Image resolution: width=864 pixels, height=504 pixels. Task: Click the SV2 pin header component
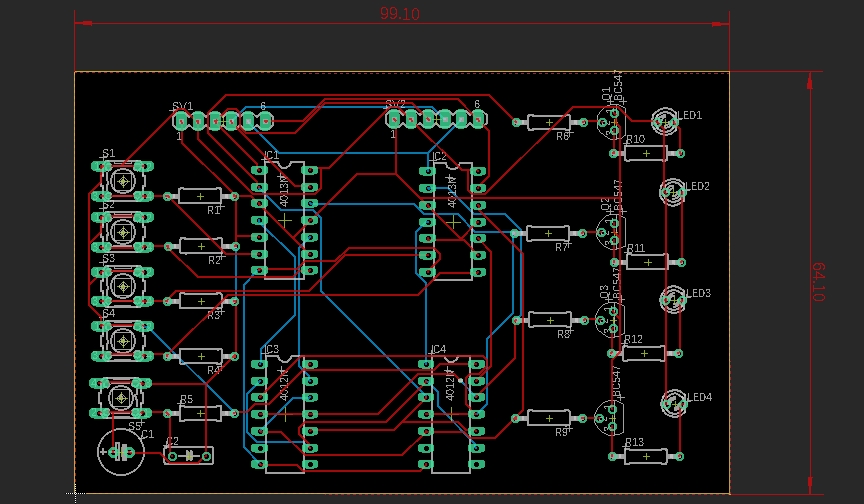coord(436,118)
